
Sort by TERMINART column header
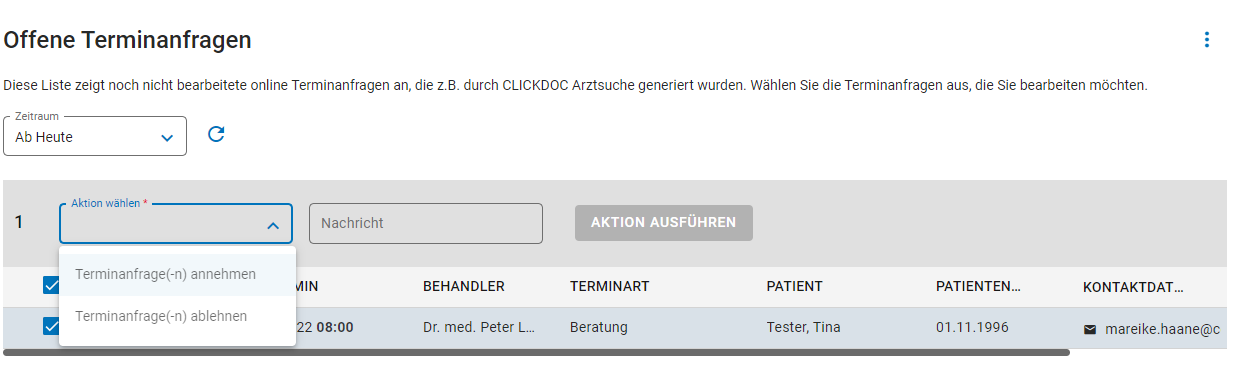click(x=610, y=287)
